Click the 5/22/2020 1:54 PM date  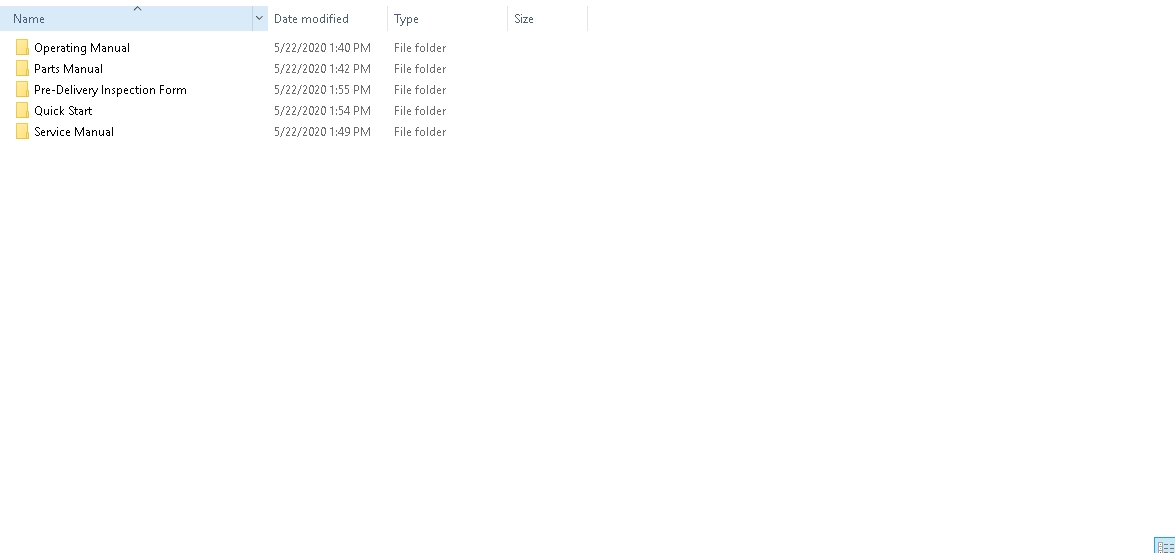click(322, 111)
